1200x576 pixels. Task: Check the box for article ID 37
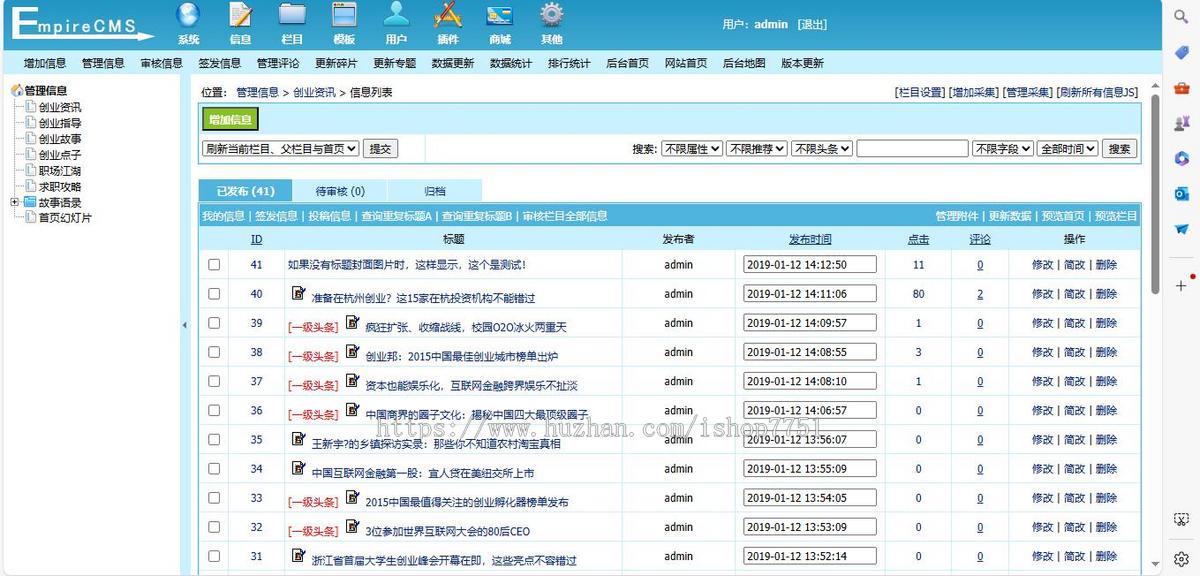tap(214, 381)
